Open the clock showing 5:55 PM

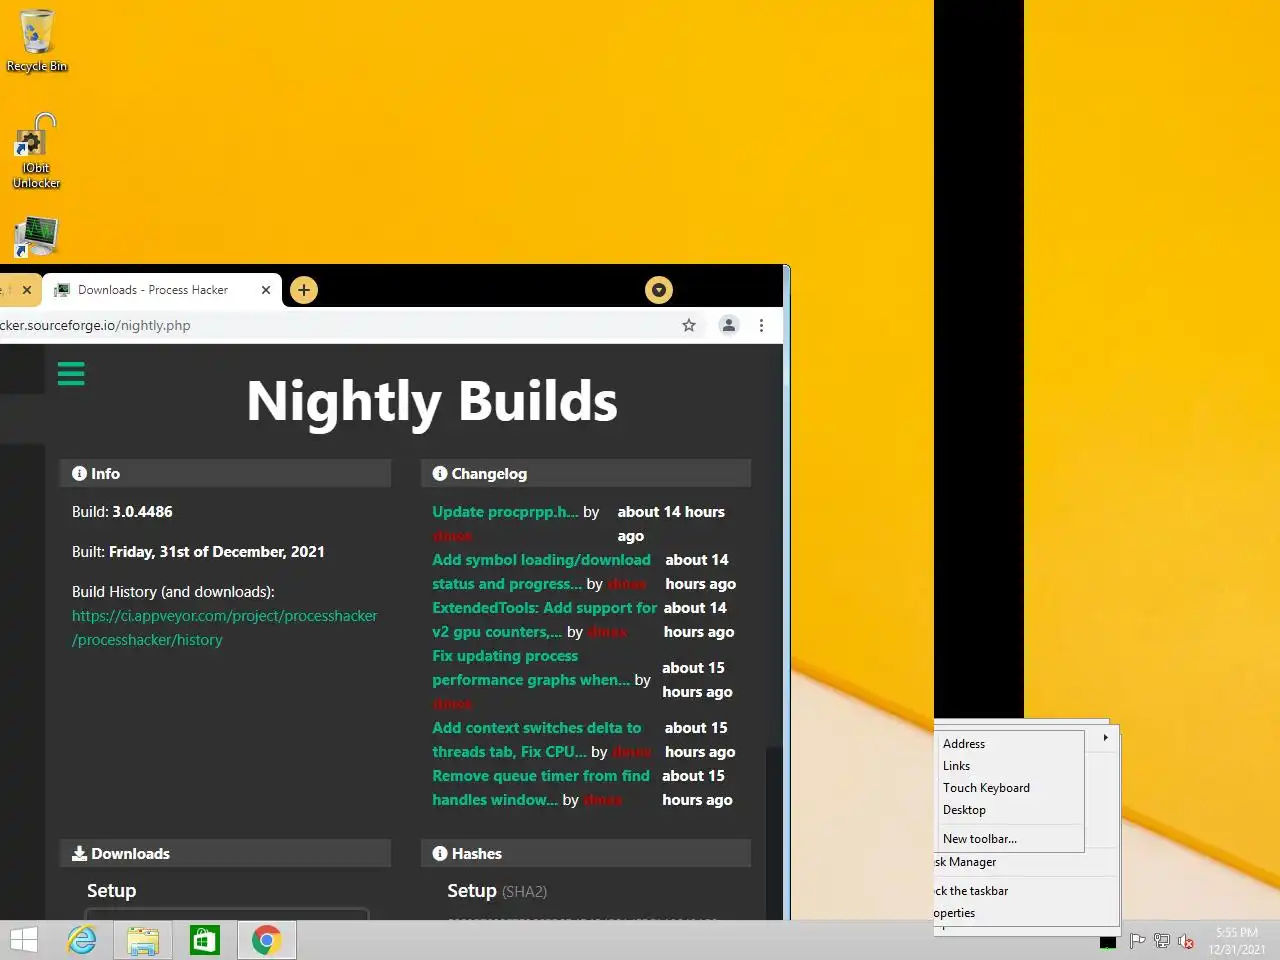pos(1237,940)
